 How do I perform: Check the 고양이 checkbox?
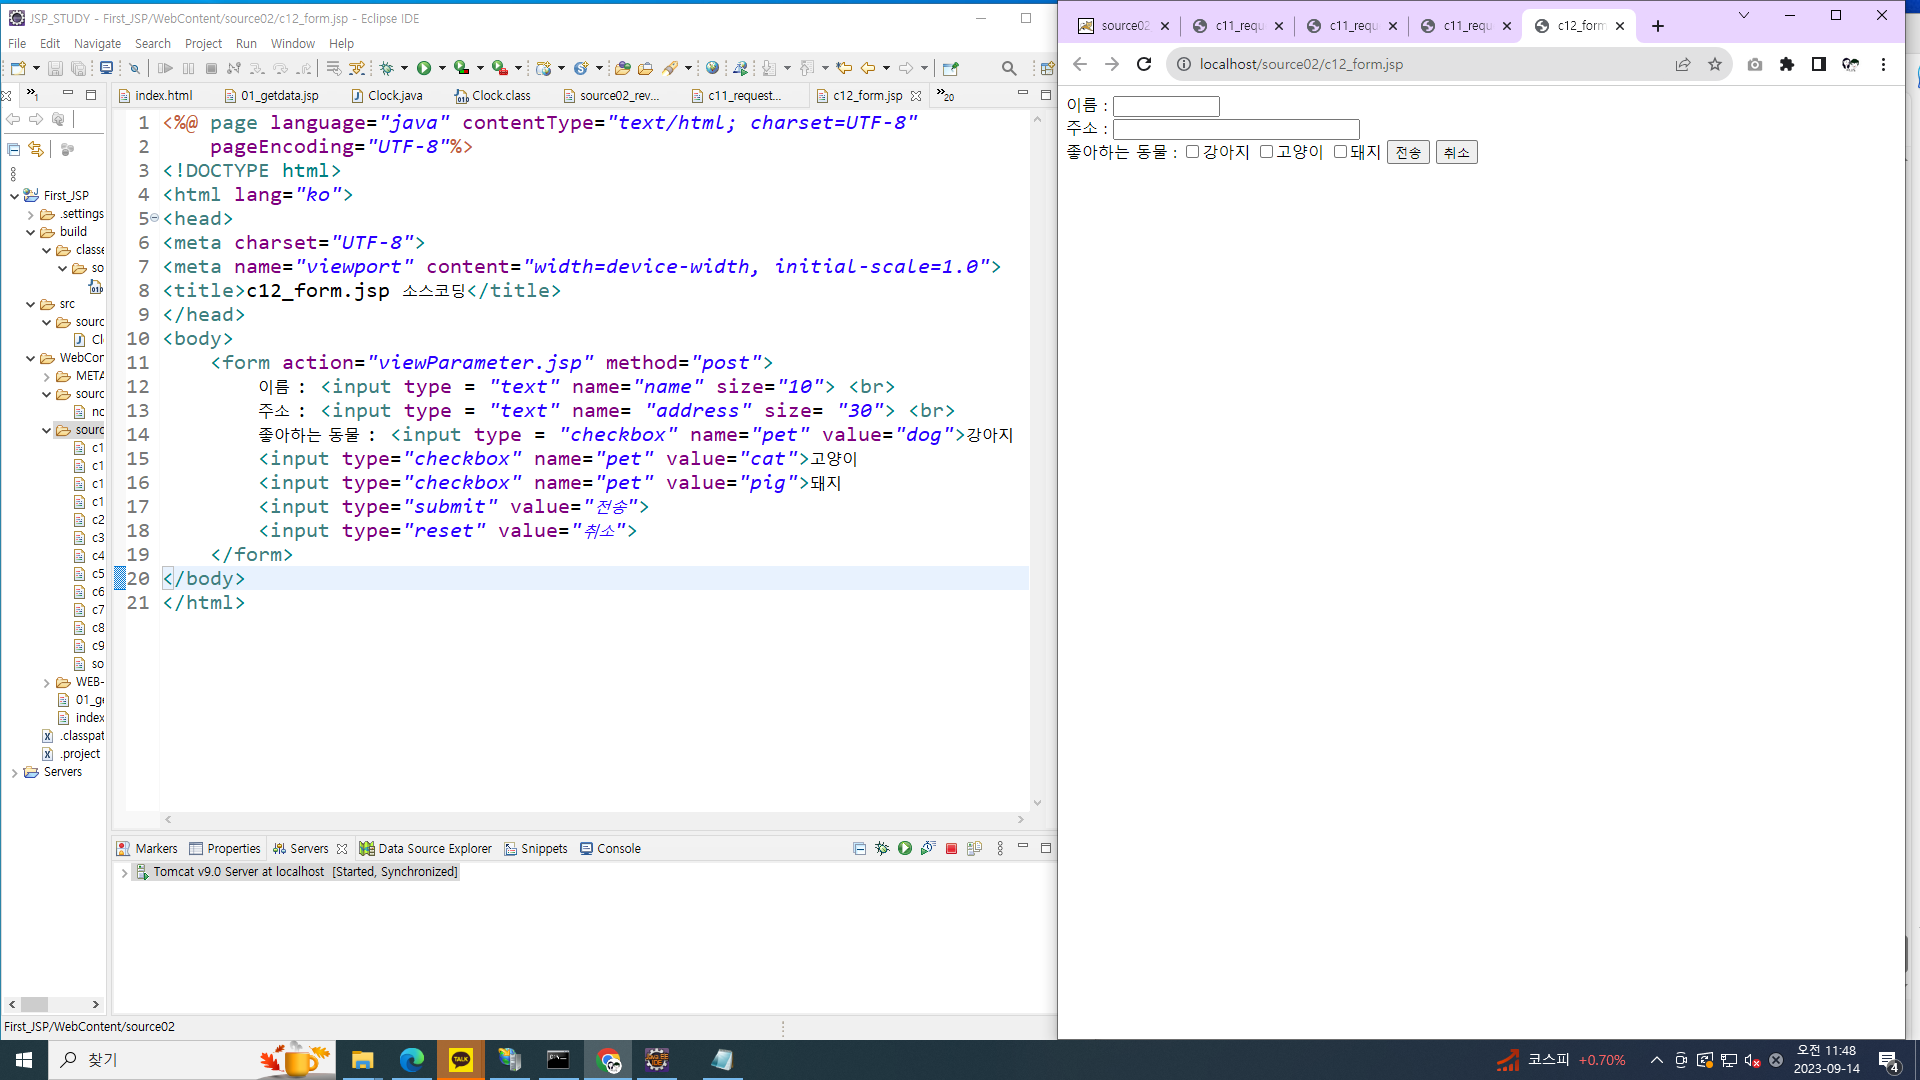point(1266,152)
